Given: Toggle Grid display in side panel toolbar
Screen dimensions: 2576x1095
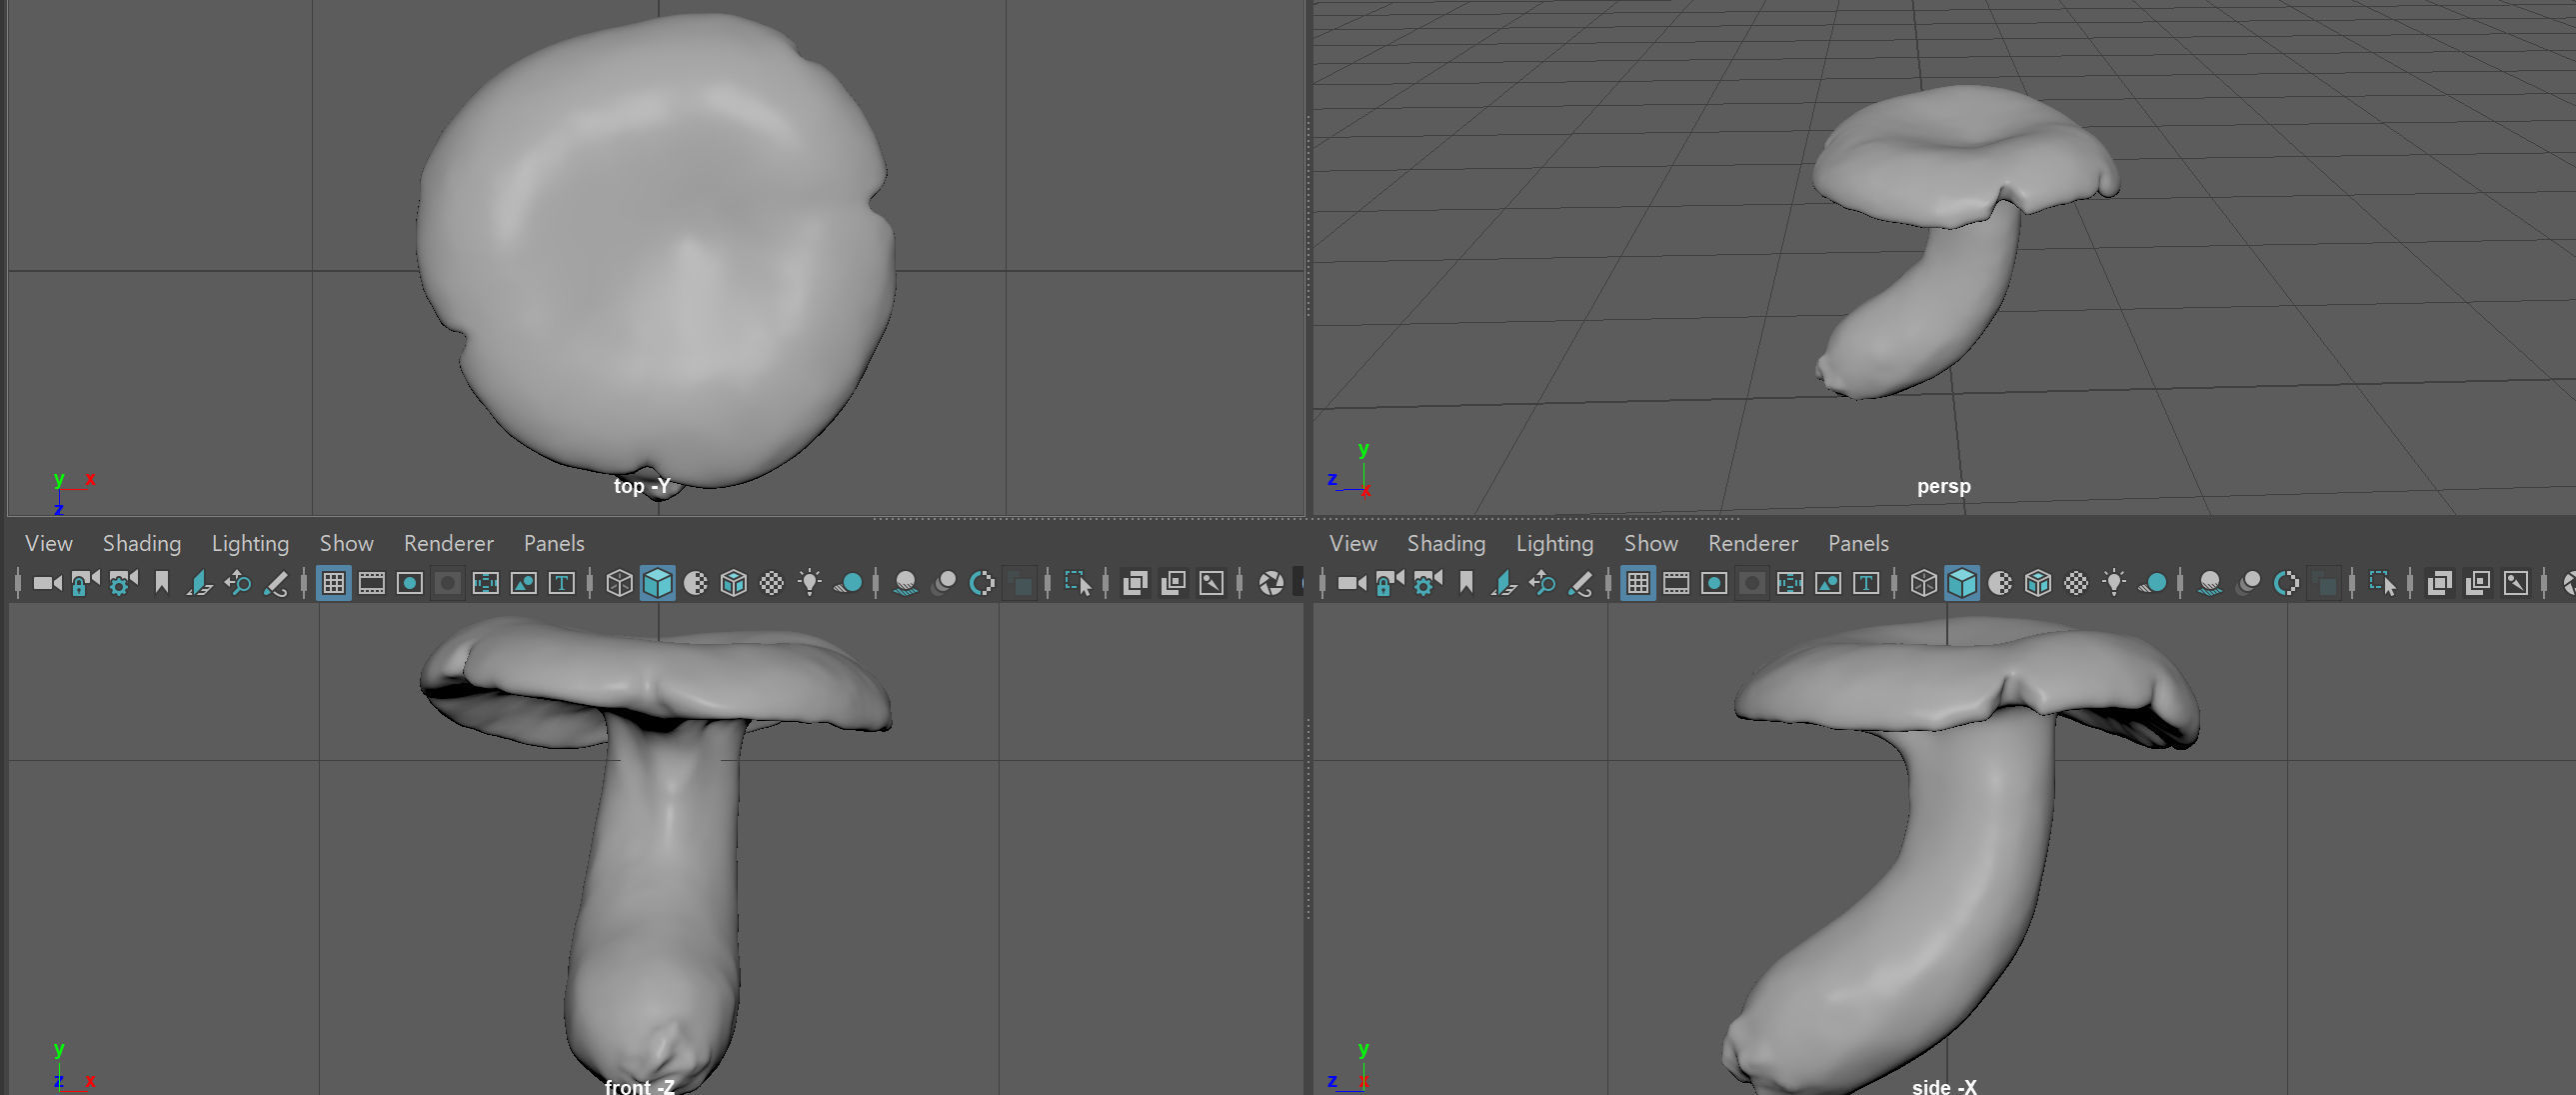Looking at the screenshot, I should coord(1637,583).
